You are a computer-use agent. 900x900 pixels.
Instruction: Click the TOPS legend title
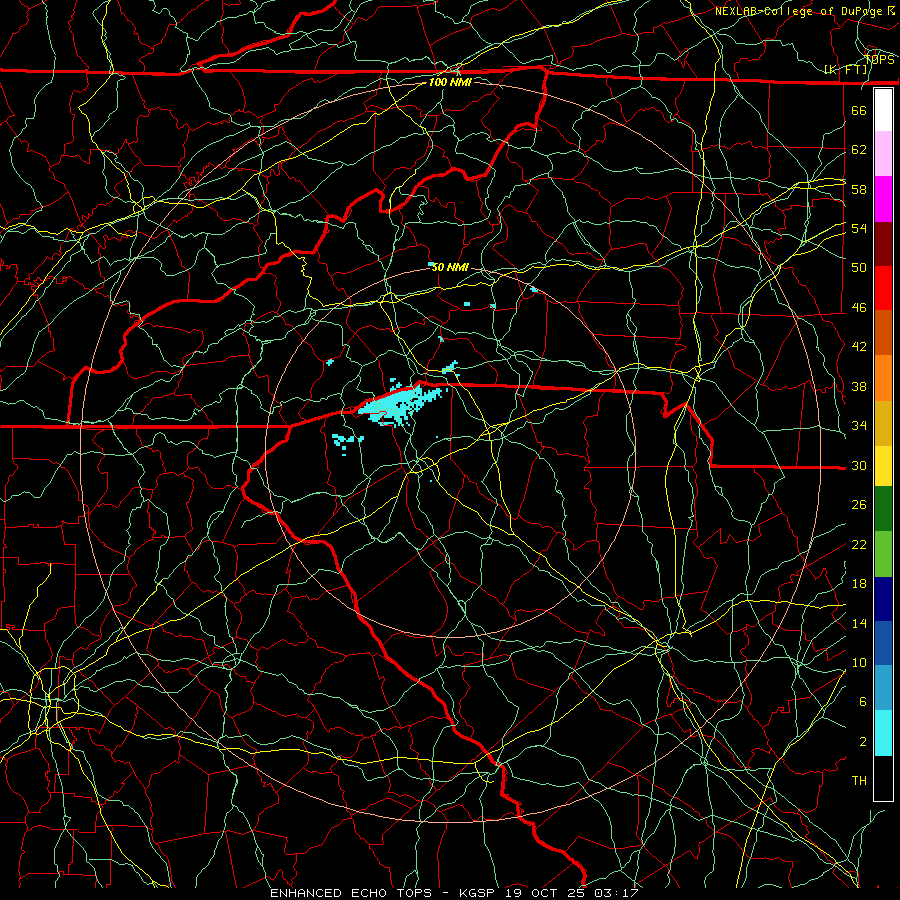[879, 59]
